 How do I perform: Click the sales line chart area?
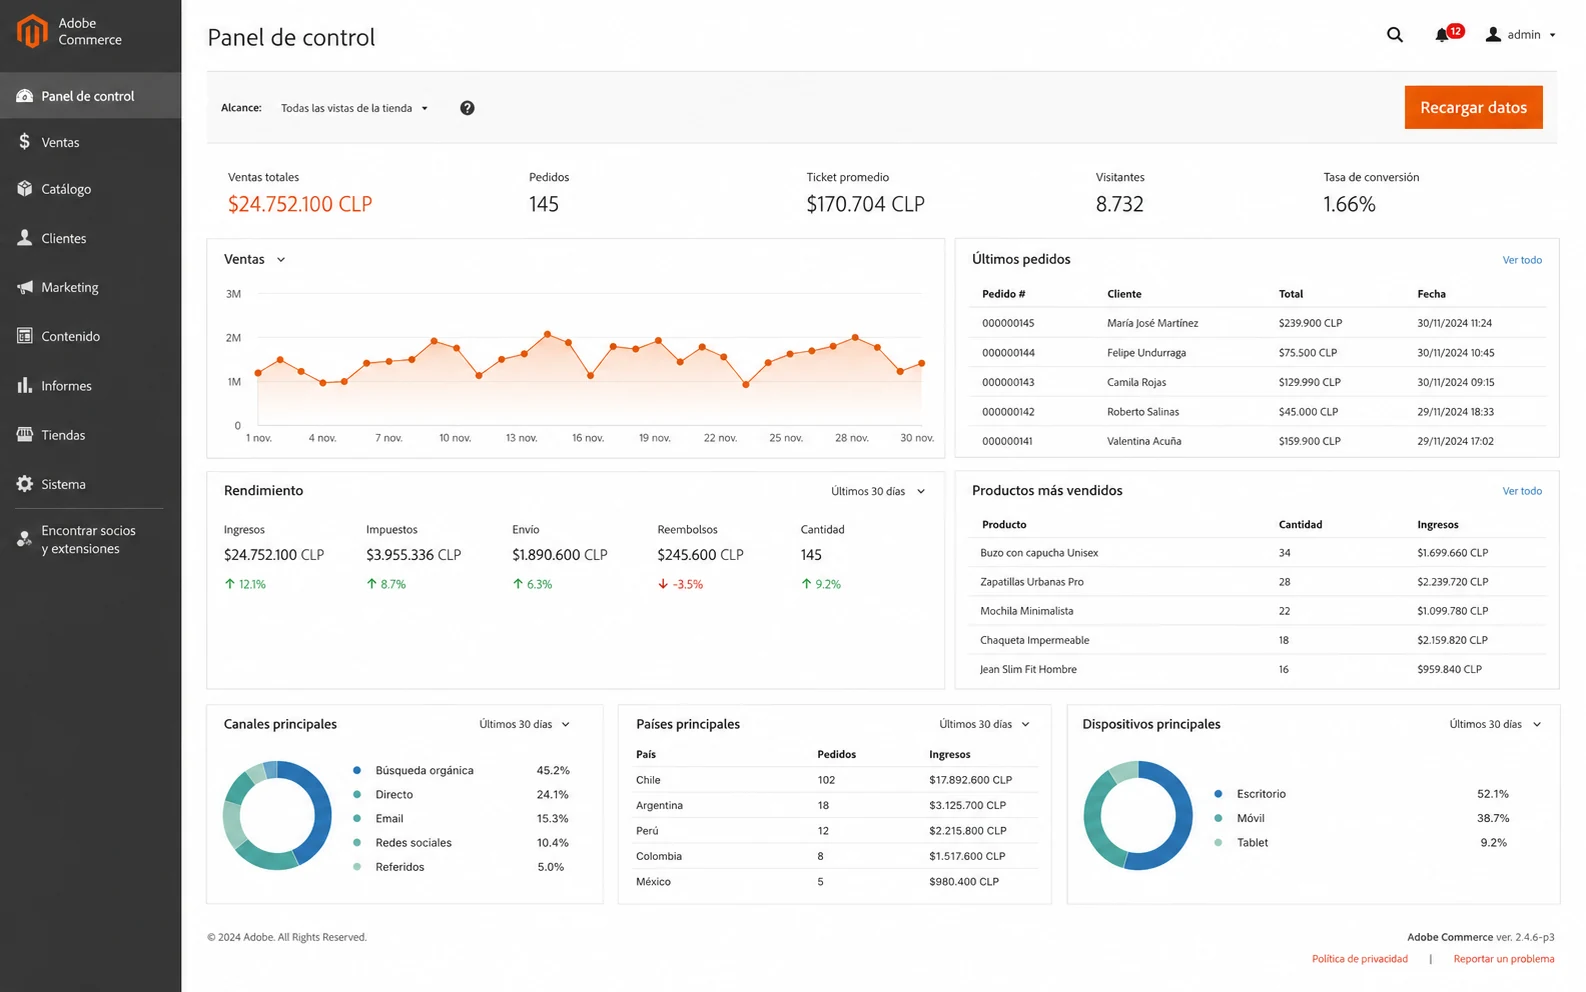click(589, 360)
